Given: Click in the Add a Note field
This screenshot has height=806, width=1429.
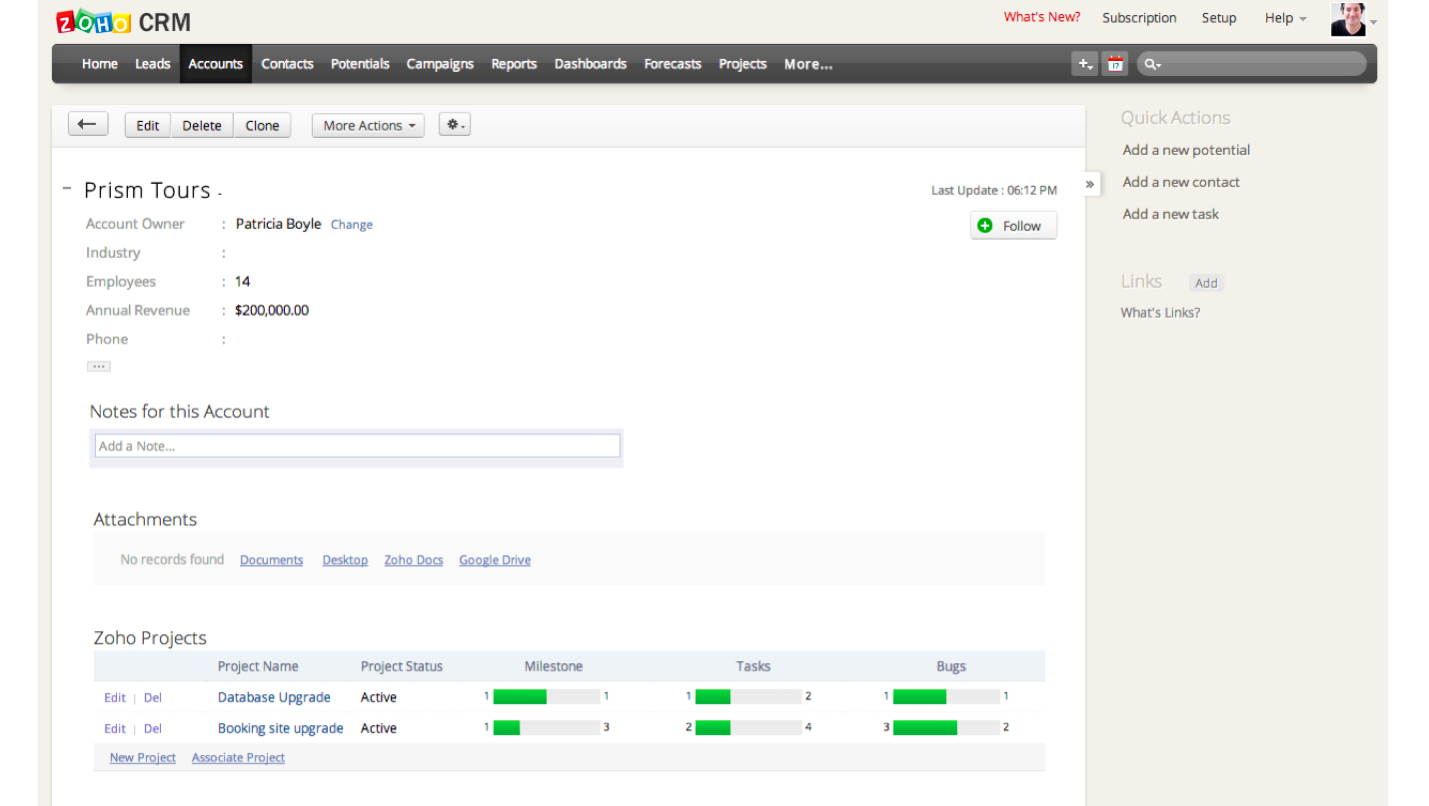Looking at the screenshot, I should [357, 446].
